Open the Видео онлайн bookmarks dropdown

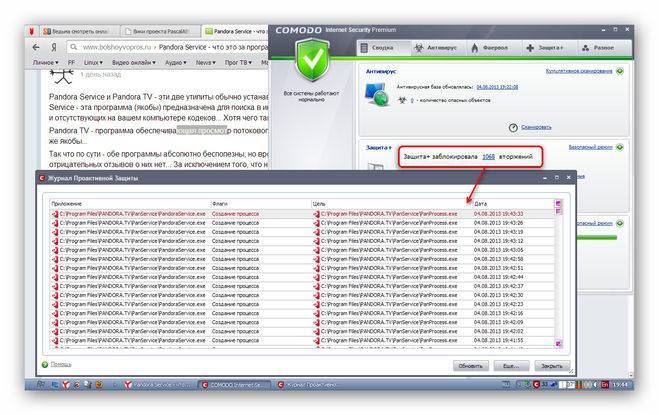(x=133, y=62)
